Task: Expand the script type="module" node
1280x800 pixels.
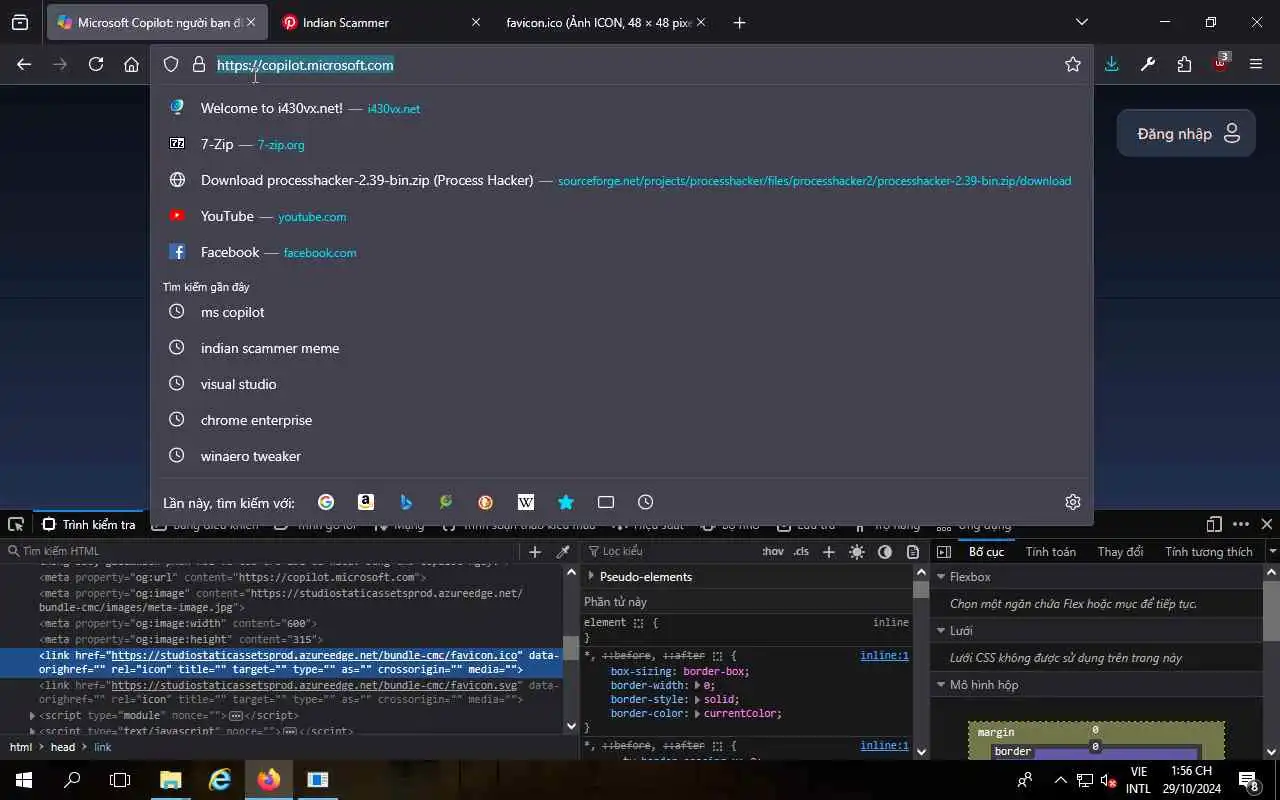Action: pyautogui.click(x=32, y=715)
